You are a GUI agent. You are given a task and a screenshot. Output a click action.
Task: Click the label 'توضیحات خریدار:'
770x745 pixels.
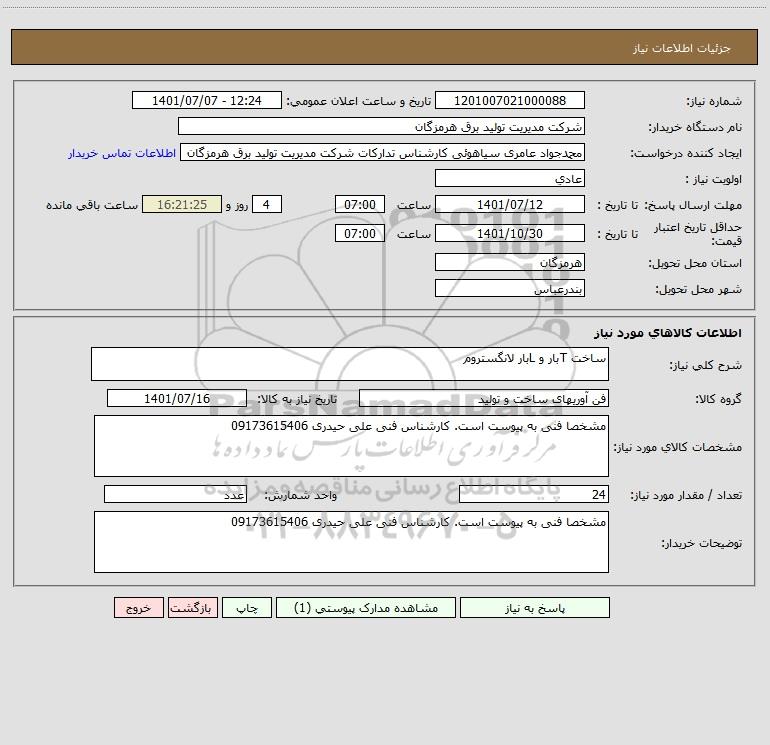click(702, 543)
